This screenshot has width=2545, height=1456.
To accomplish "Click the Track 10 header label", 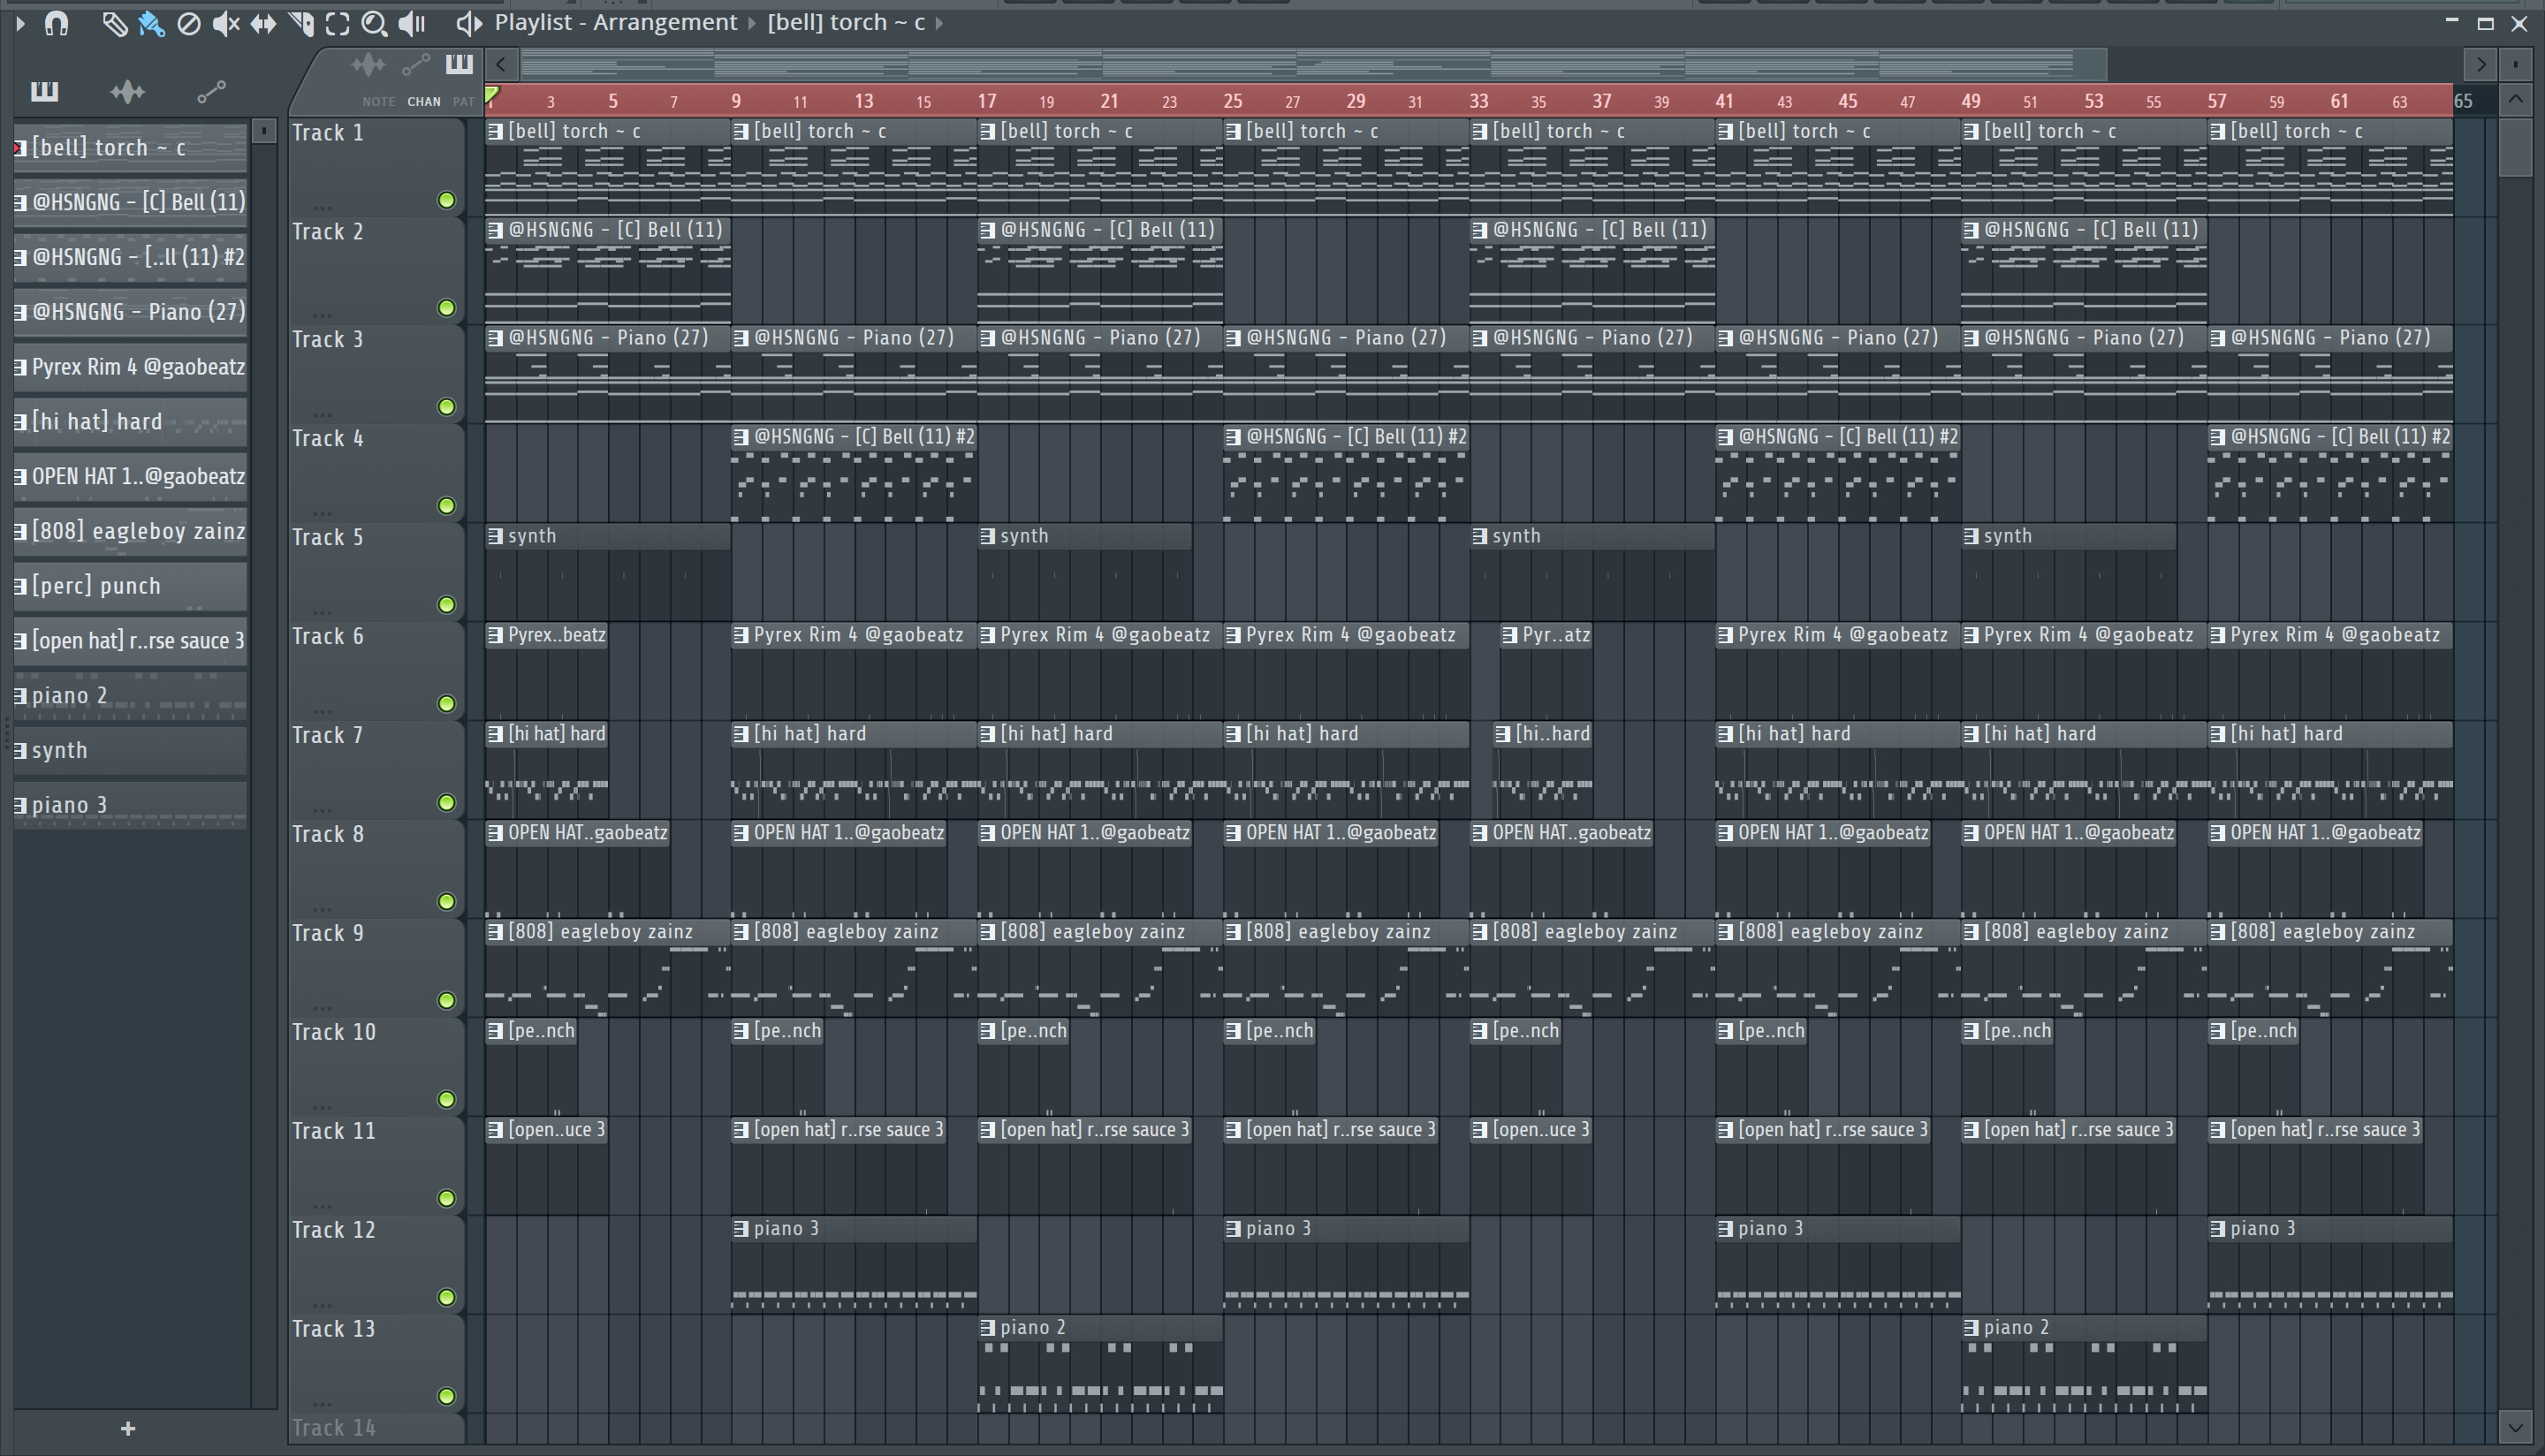I will click(x=333, y=1032).
